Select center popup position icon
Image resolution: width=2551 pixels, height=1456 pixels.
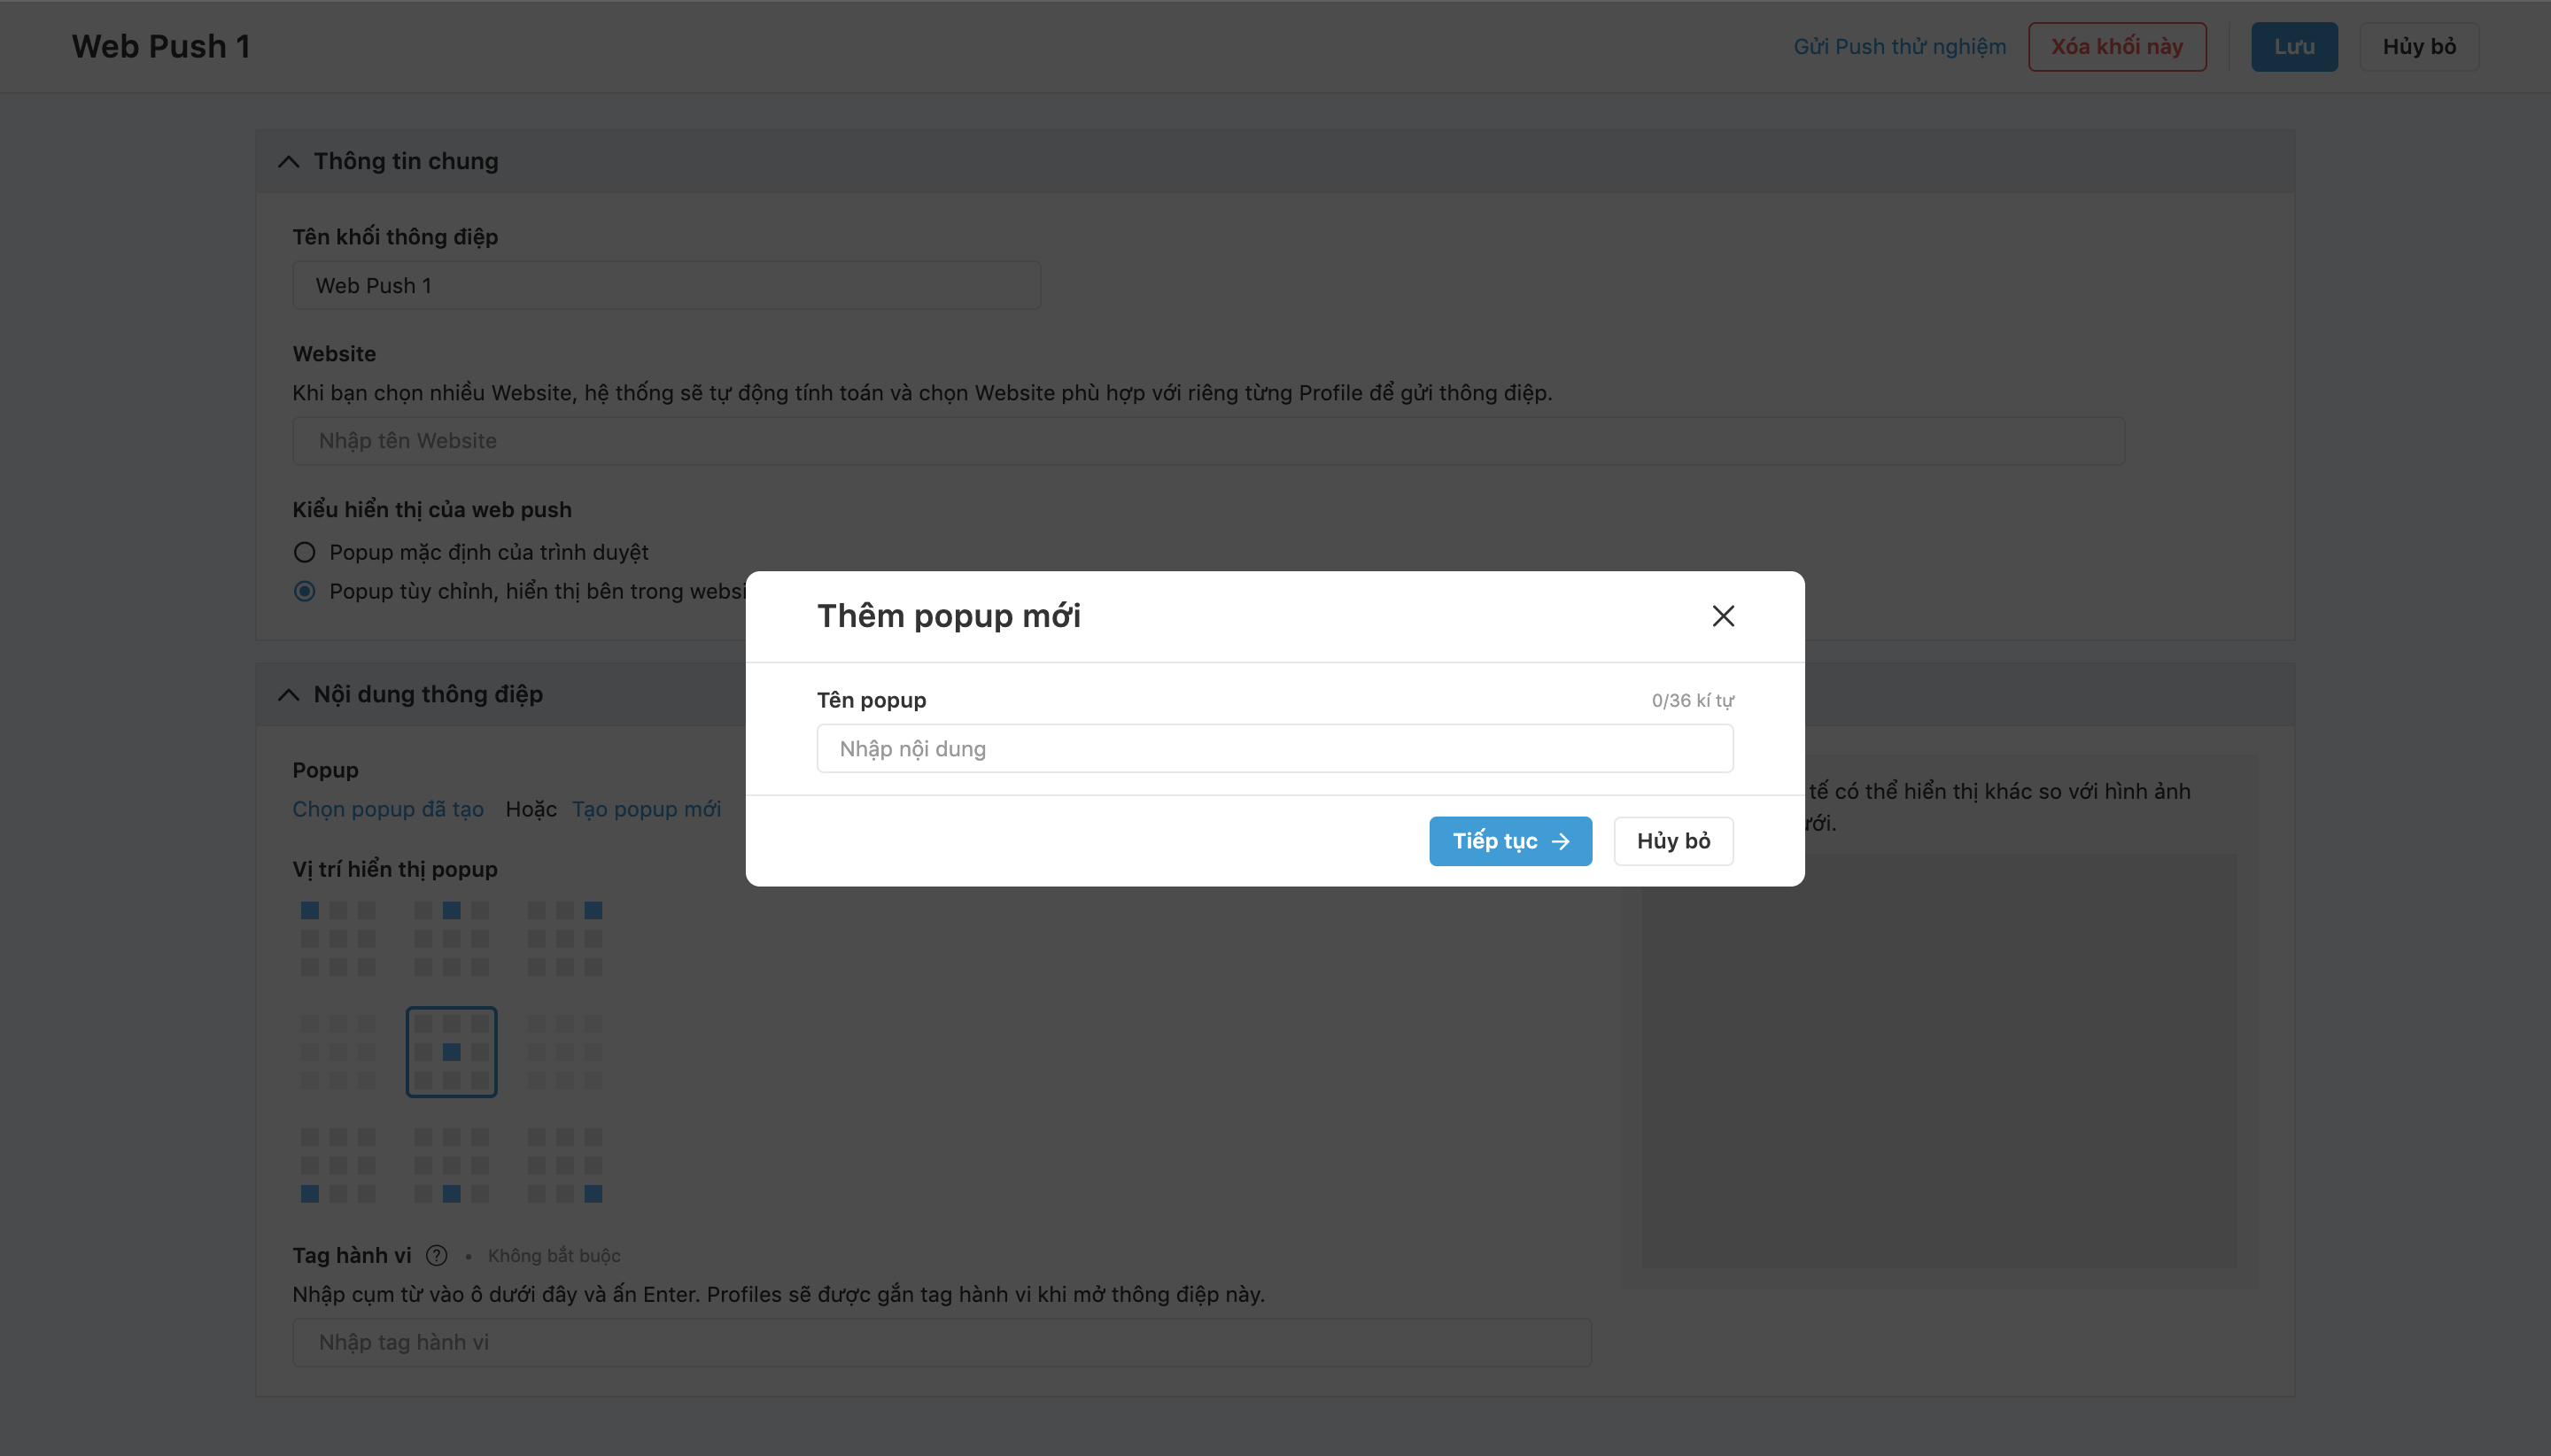click(451, 1052)
